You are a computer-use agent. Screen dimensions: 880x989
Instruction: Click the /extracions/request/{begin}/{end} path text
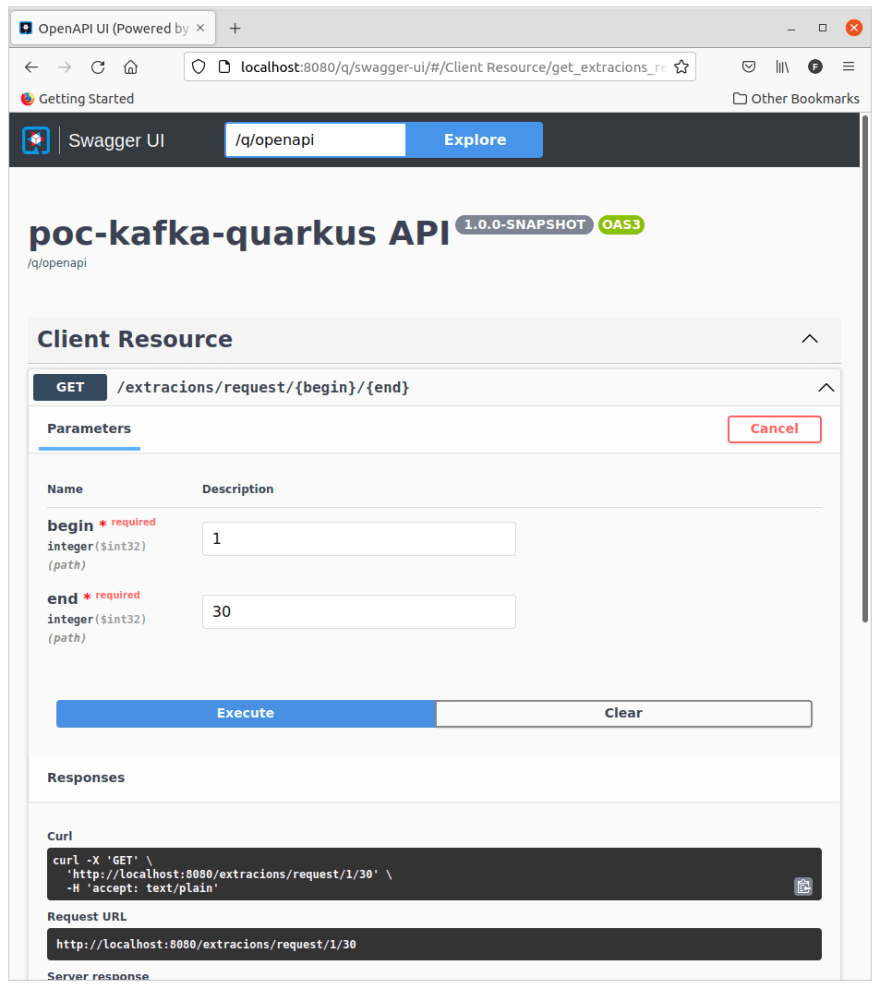[263, 387]
